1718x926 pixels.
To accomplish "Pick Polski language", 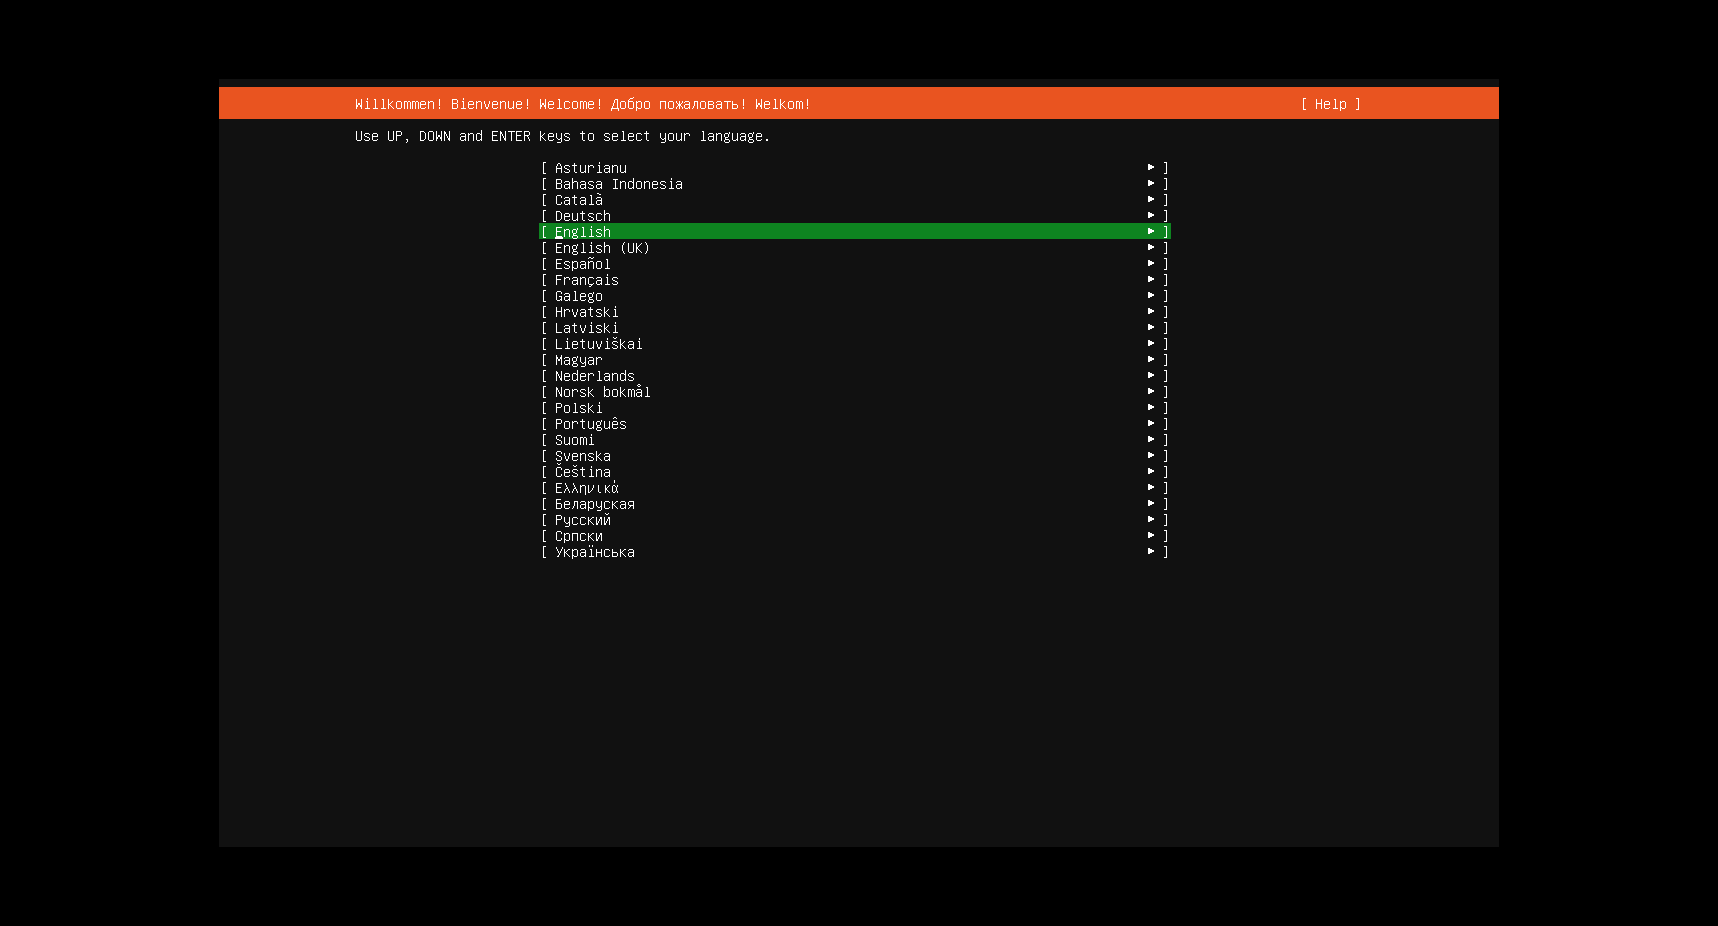I will click(x=855, y=408).
